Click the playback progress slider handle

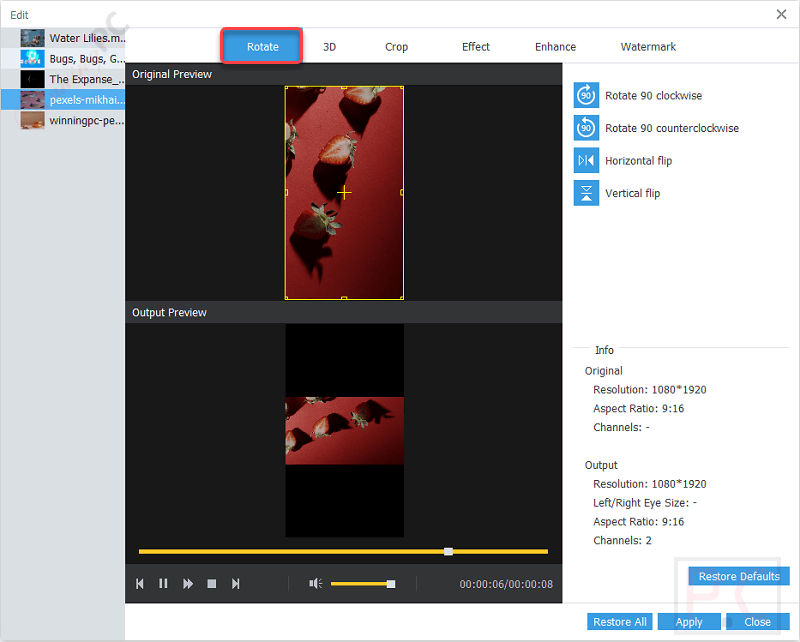pyautogui.click(x=448, y=552)
